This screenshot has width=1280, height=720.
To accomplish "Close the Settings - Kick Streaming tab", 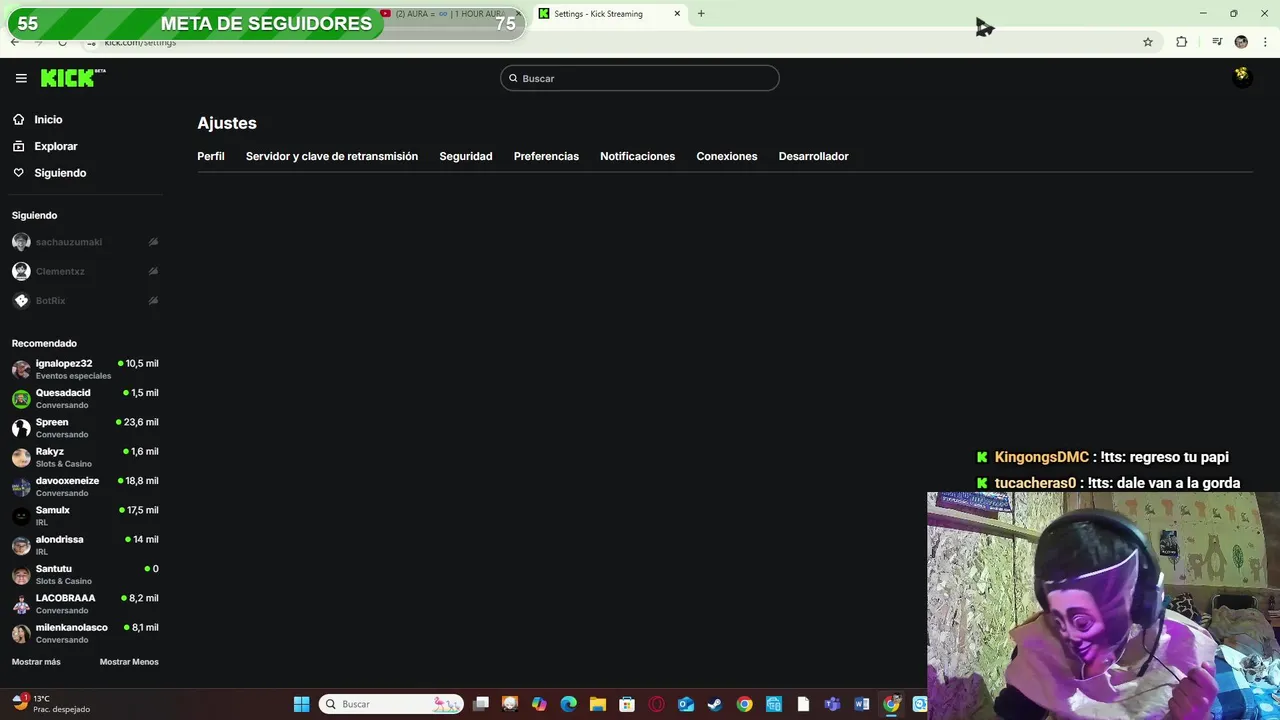I will [x=677, y=14].
